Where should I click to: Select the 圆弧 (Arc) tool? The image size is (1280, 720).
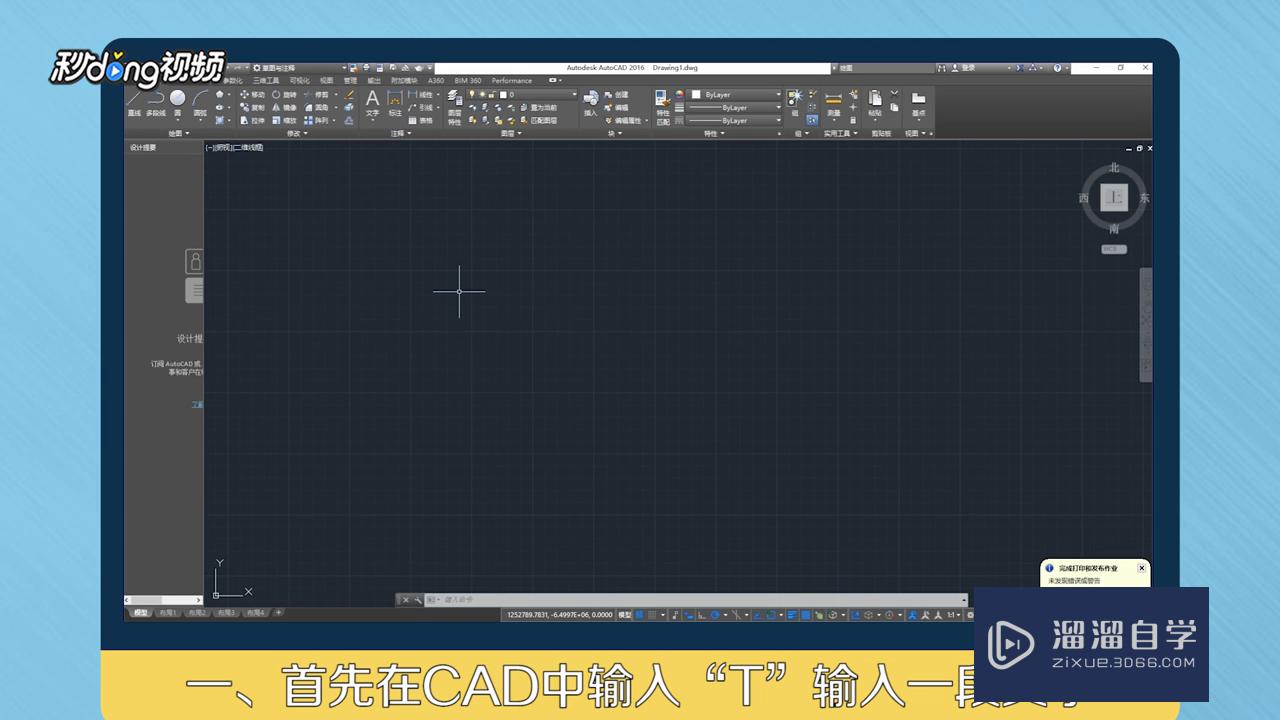point(200,102)
